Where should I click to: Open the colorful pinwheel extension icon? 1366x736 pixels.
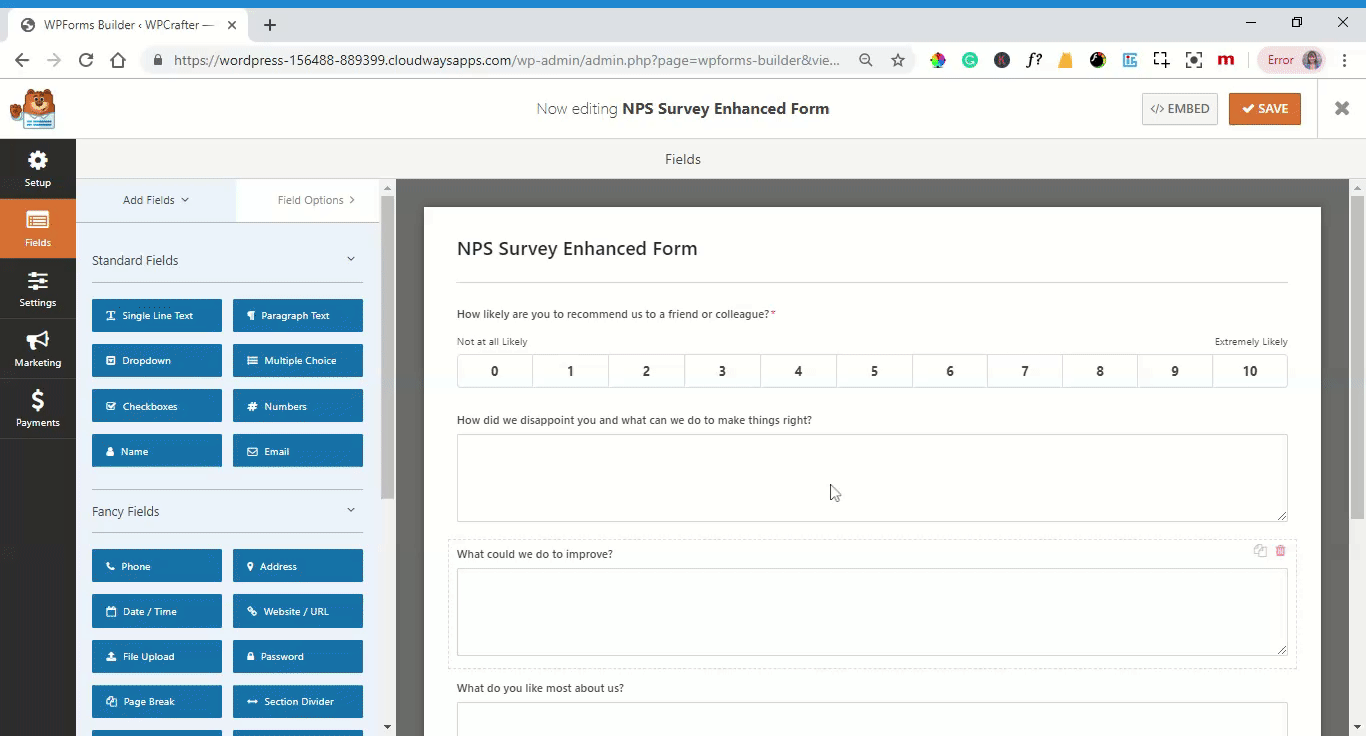pyautogui.click(x=938, y=60)
